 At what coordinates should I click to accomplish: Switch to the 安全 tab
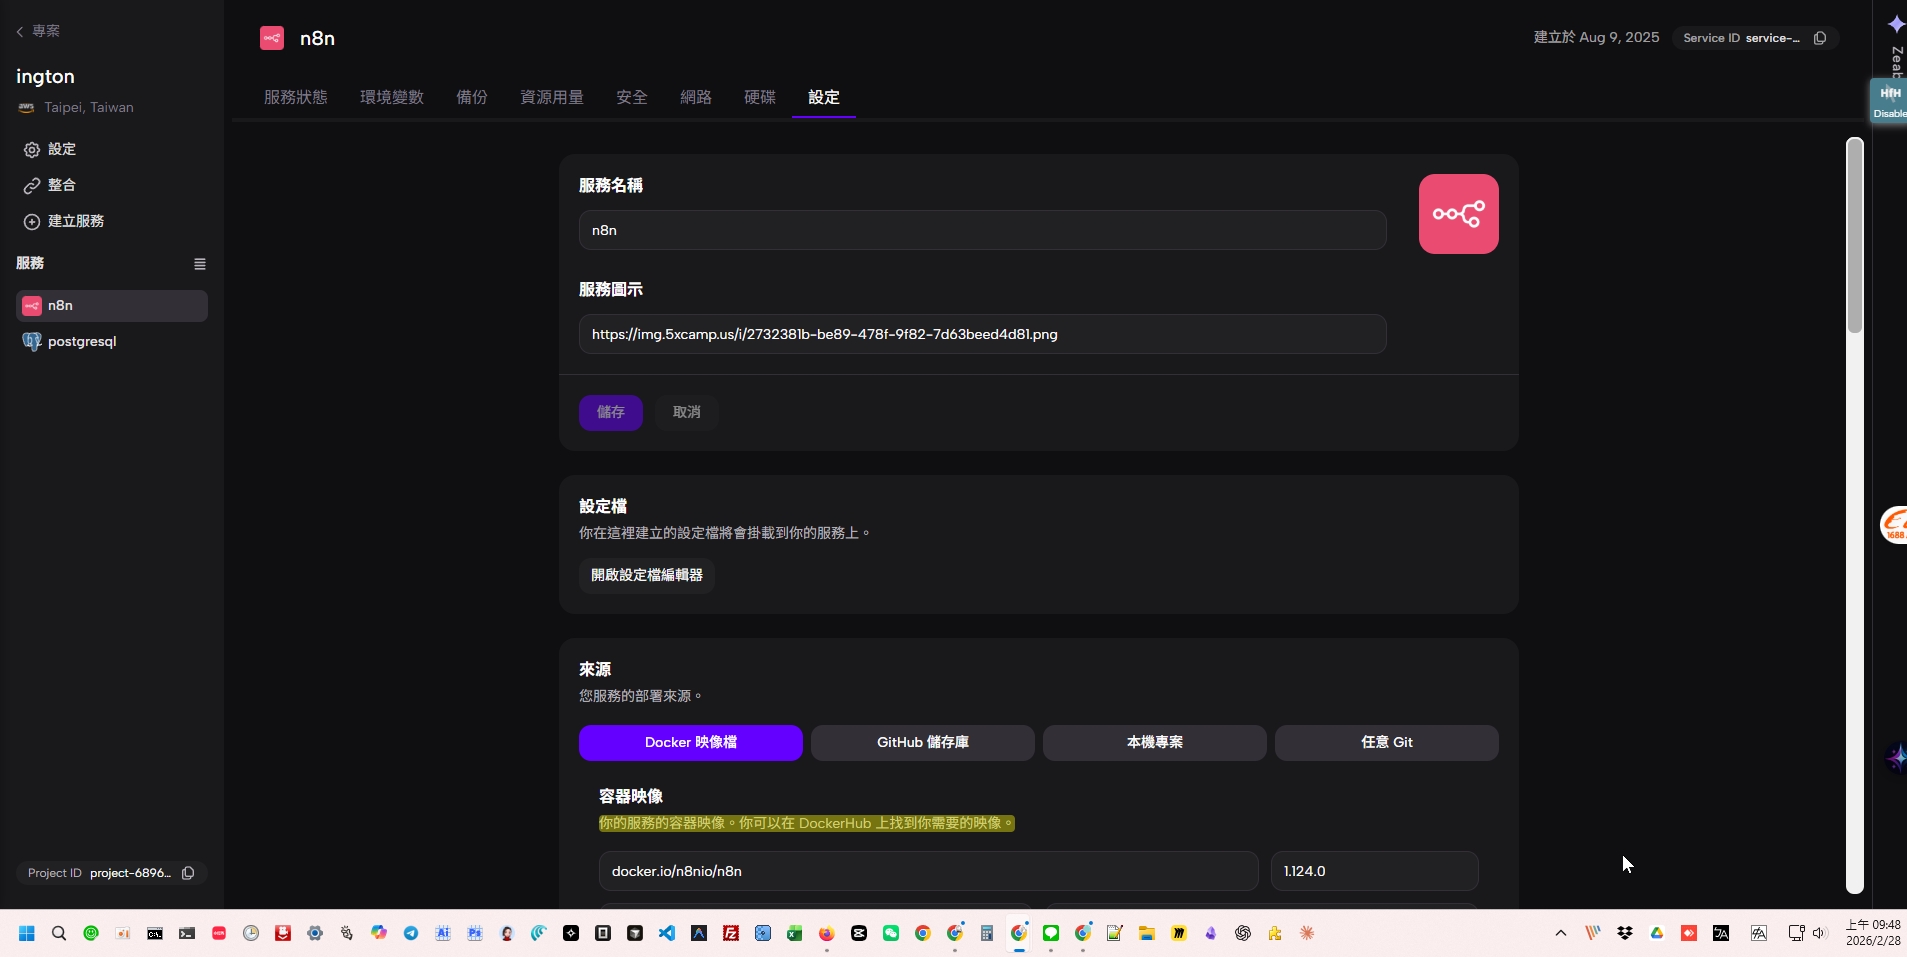[x=632, y=97]
